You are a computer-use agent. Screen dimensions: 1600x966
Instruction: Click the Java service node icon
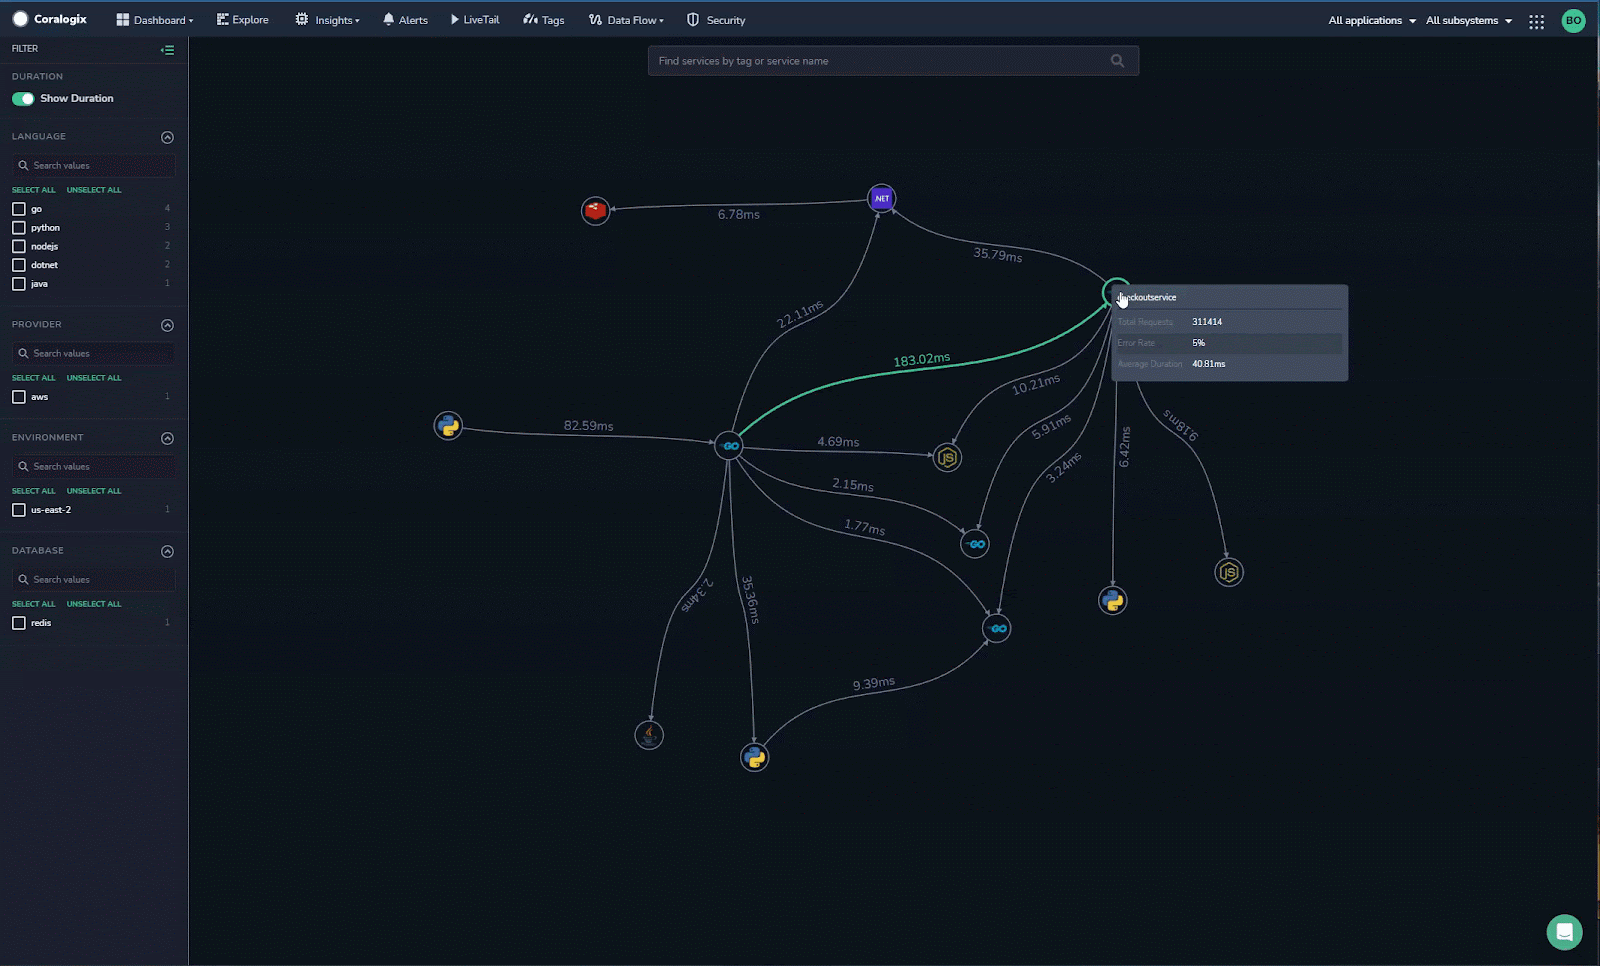(649, 735)
